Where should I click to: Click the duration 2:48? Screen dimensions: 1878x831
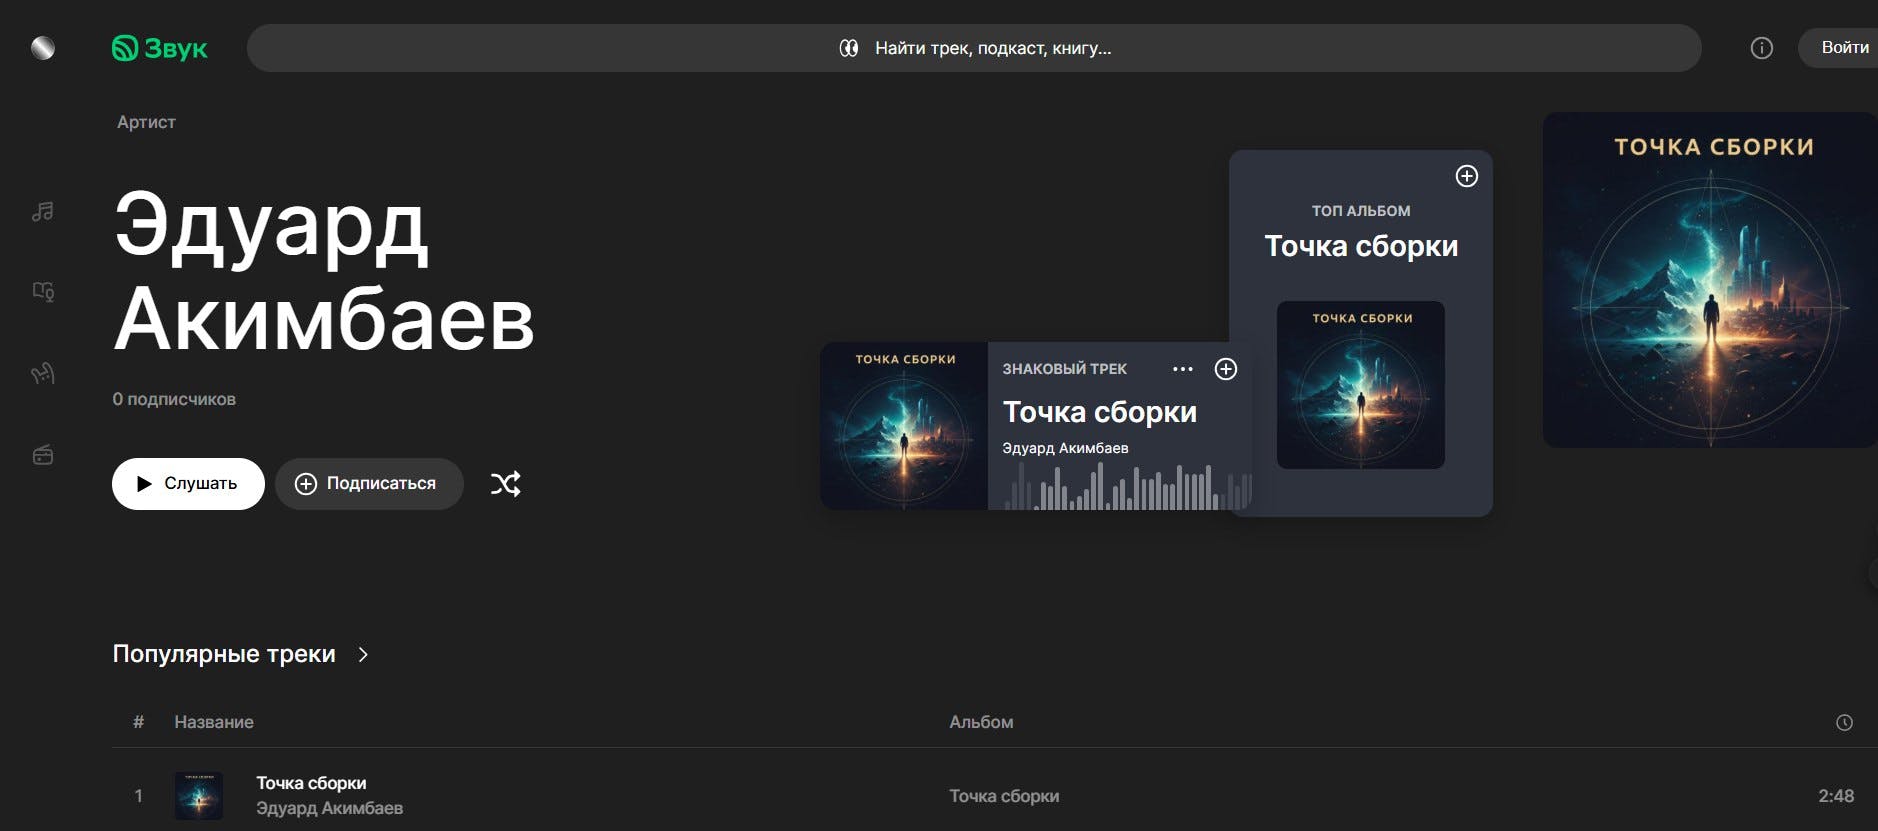coord(1836,796)
